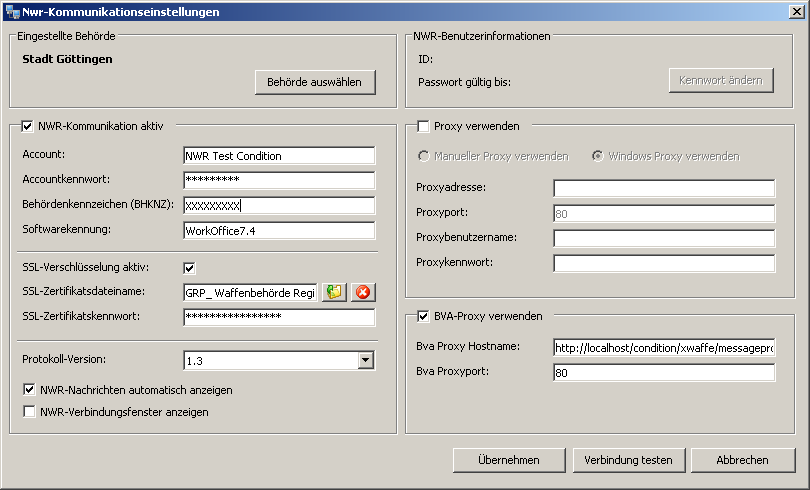Screen dimensions: 810x490
Task: Focus the Accountkennwort password field
Action: tap(278, 181)
